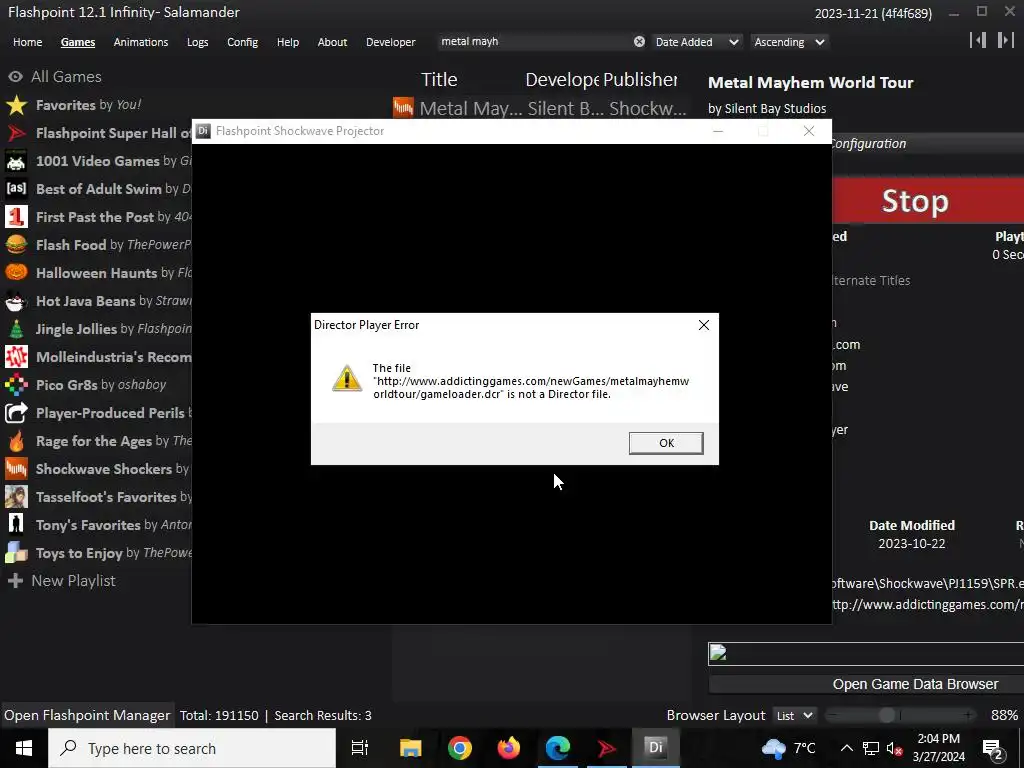Open the Help menu
Viewport: 1024px width, 768px height.
[288, 42]
